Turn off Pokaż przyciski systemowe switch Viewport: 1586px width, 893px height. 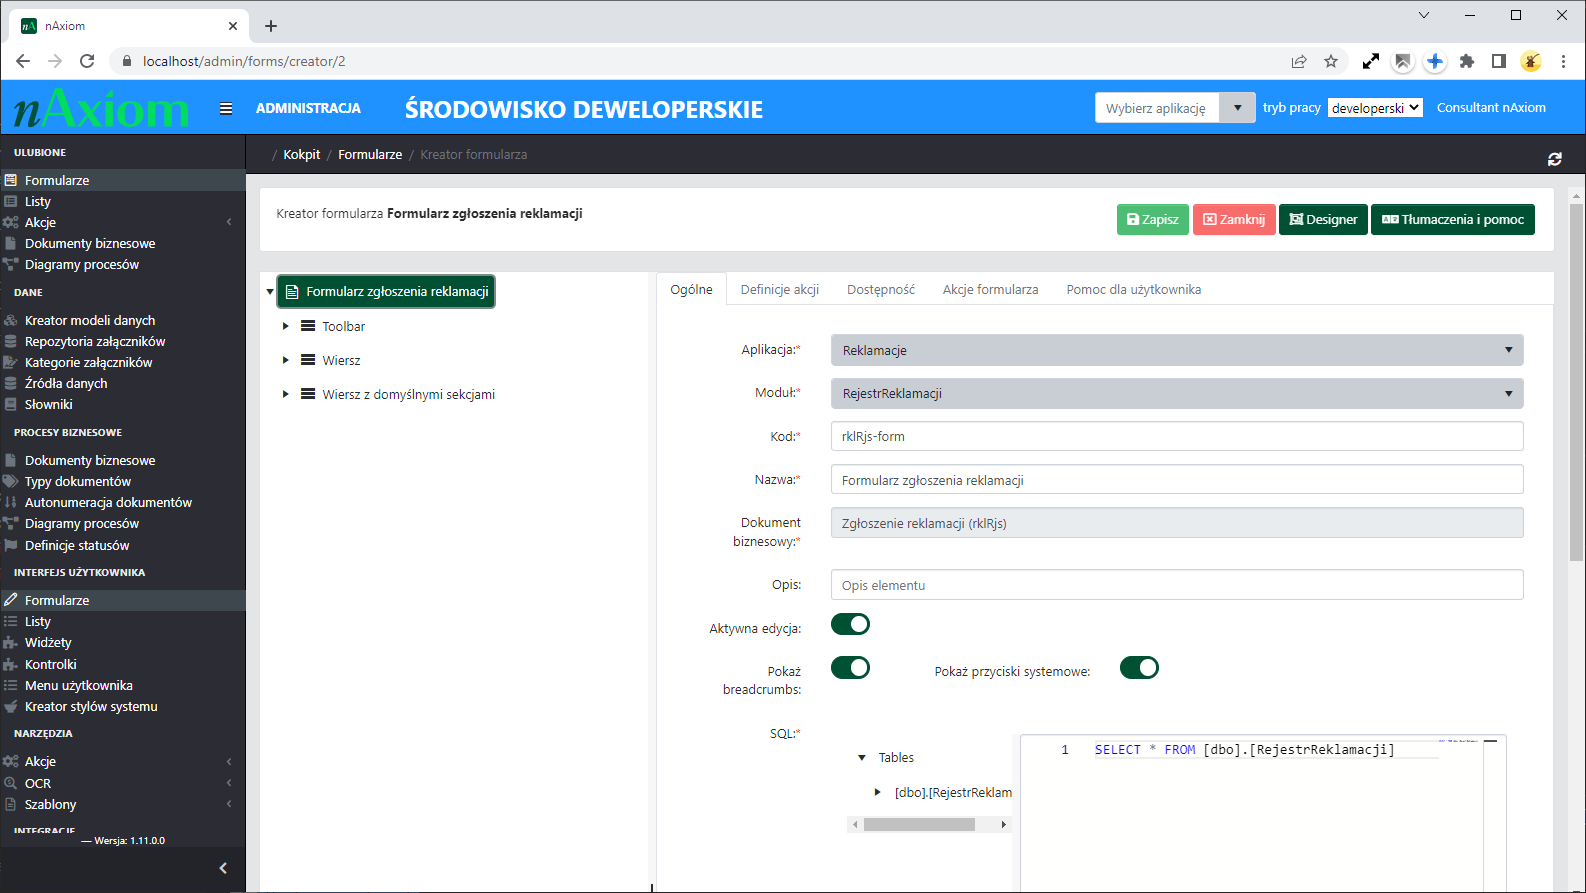coord(1139,668)
